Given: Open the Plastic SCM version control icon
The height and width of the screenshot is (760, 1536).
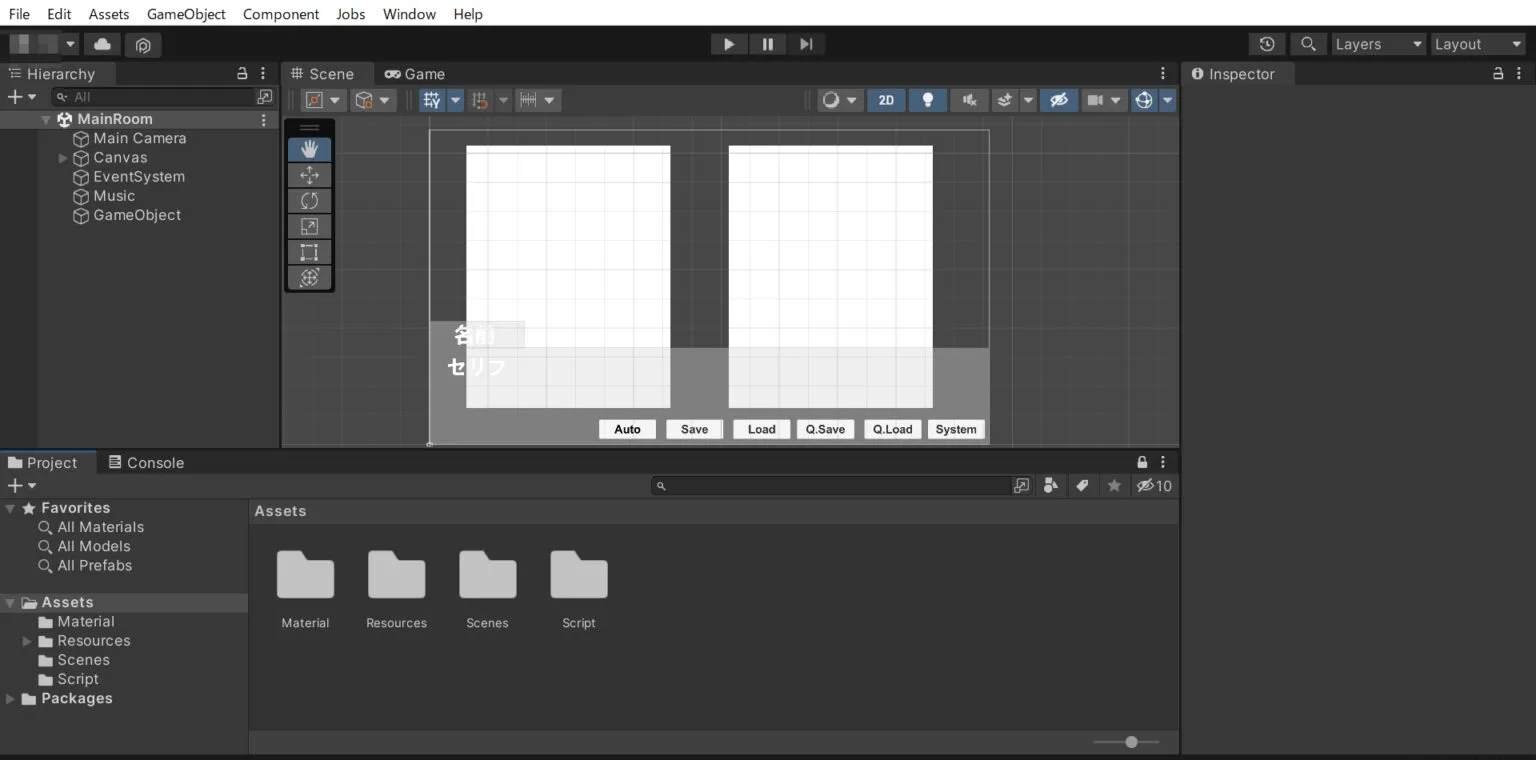Looking at the screenshot, I should tap(143, 45).
